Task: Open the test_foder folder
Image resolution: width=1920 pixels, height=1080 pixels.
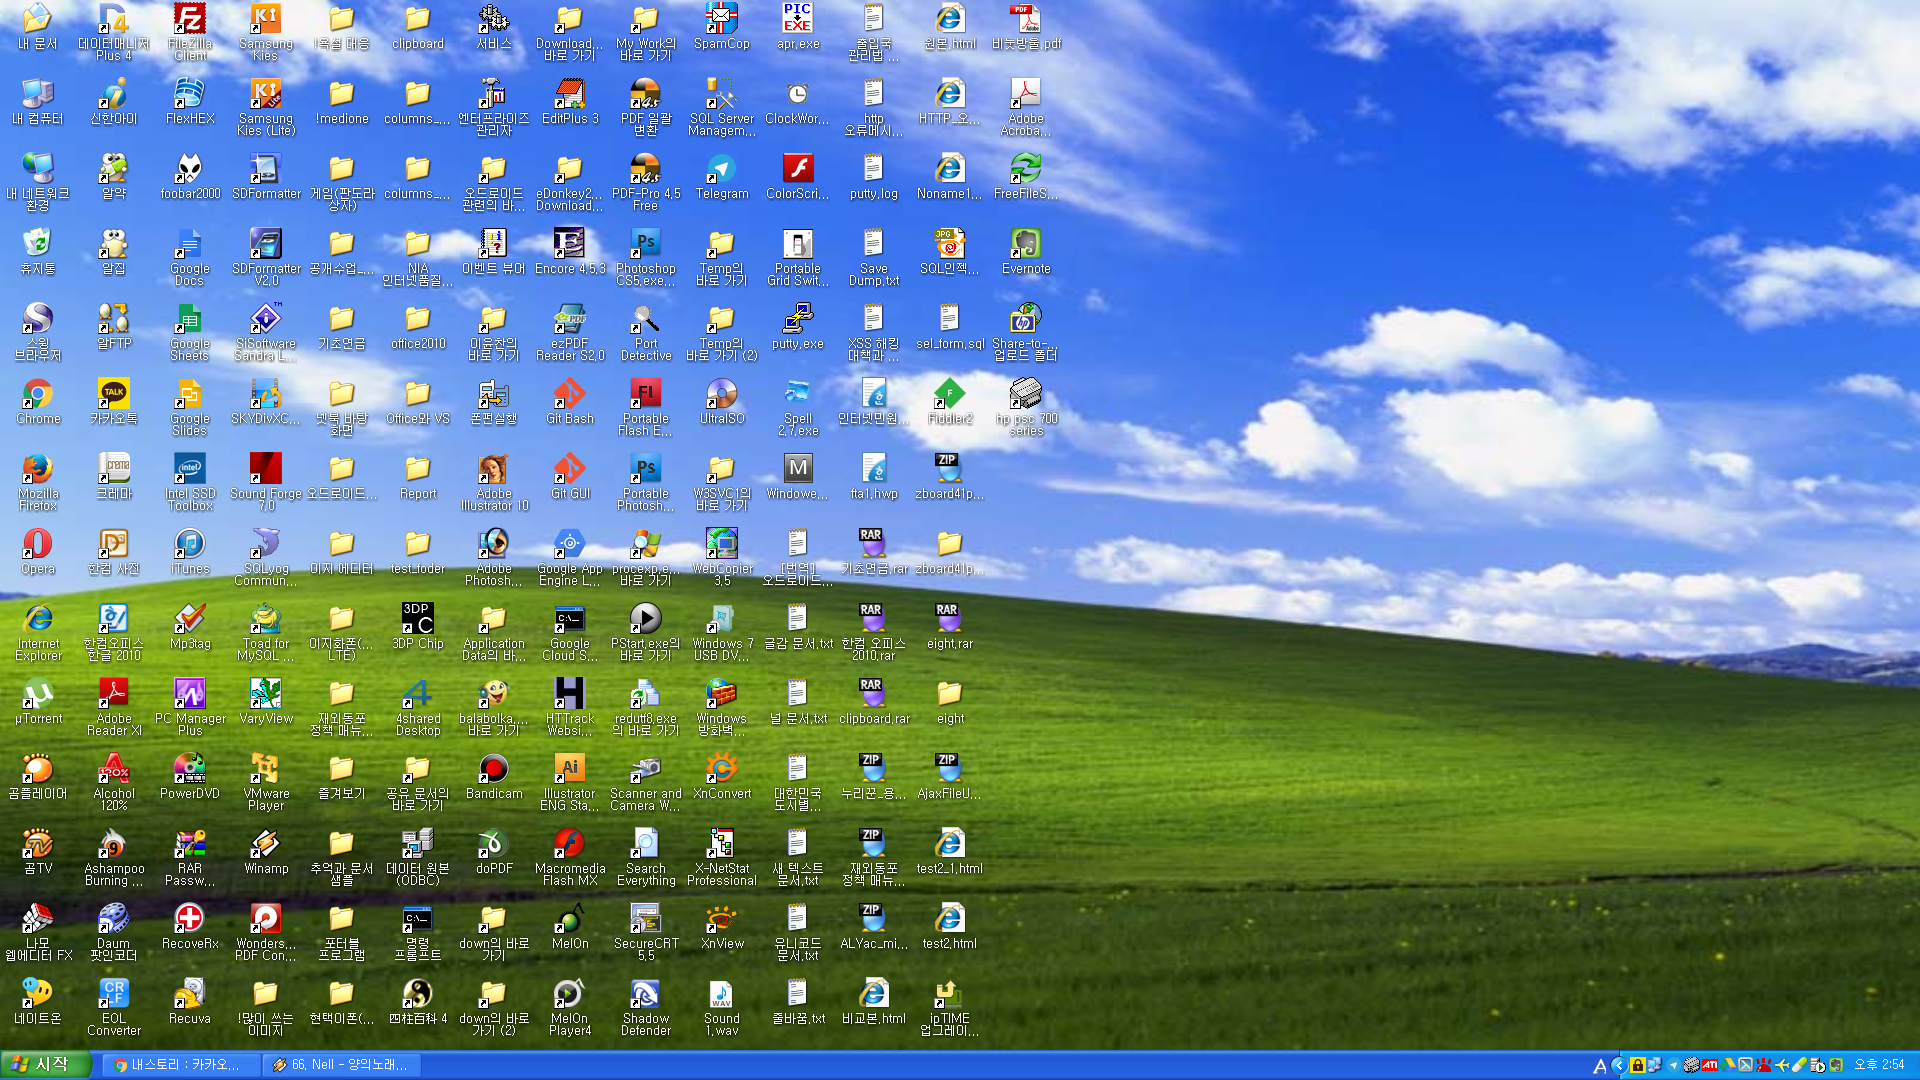Action: 418,551
